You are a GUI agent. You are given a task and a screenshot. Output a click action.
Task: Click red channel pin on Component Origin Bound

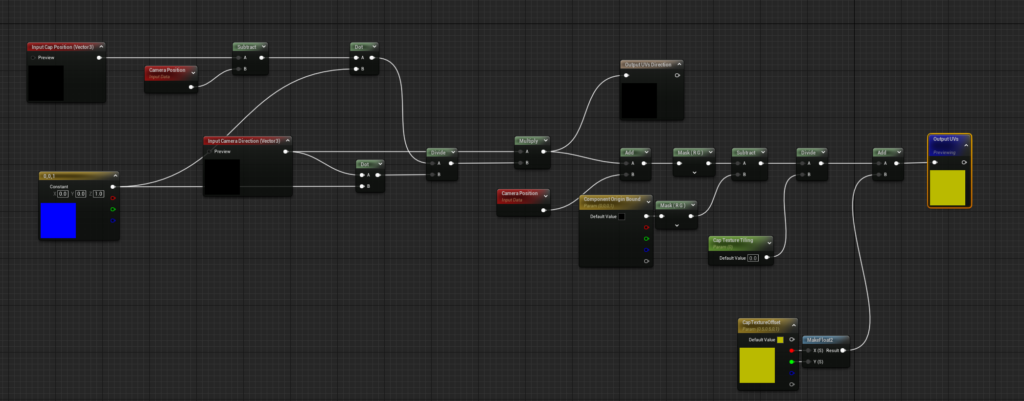(647, 227)
